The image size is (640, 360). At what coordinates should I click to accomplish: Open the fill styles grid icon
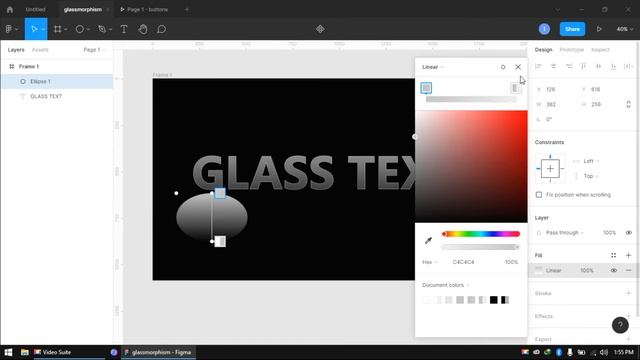pos(613,255)
